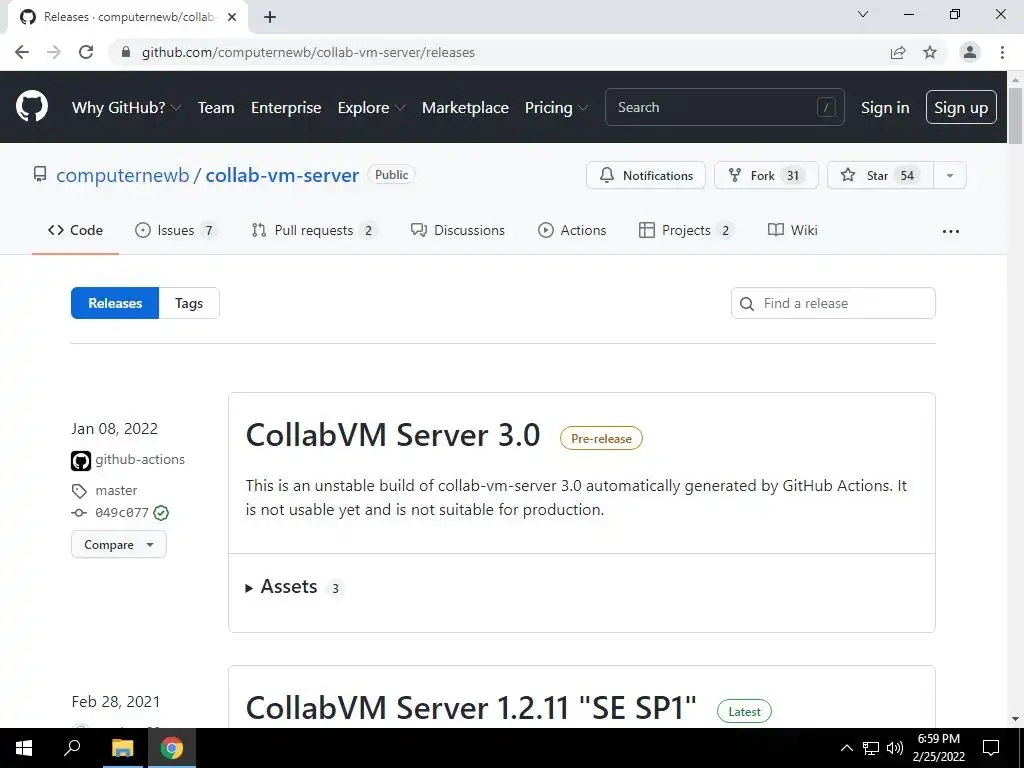Screen dimensions: 1024x768
Task: Click the taskbar search magnifier
Action: click(72, 748)
